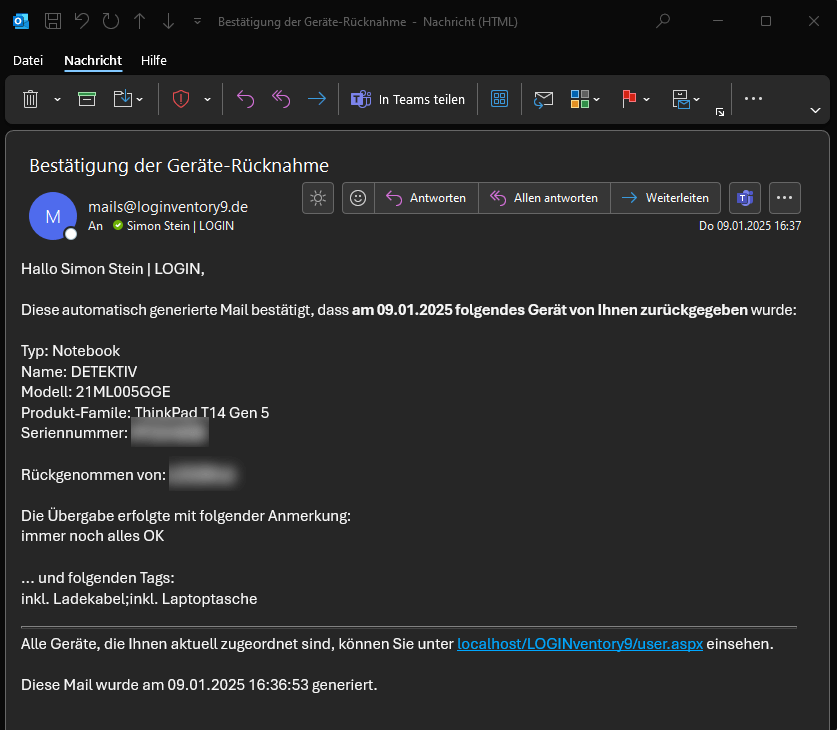This screenshot has width=837, height=730.
Task: Open Customize Quick Access Toolbar dropdown
Action: coord(198,21)
